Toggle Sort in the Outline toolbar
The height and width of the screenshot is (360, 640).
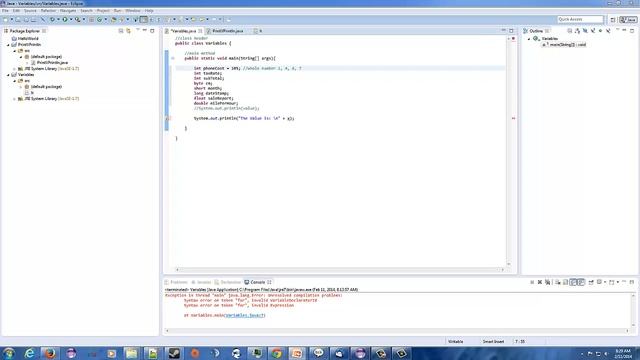tap(577, 31)
